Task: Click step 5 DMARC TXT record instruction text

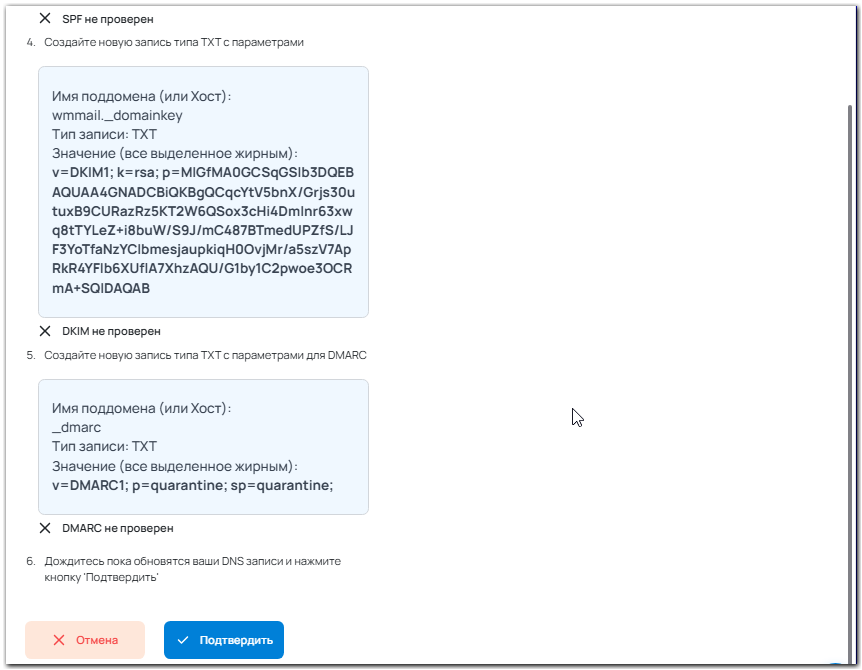Action: pos(205,355)
